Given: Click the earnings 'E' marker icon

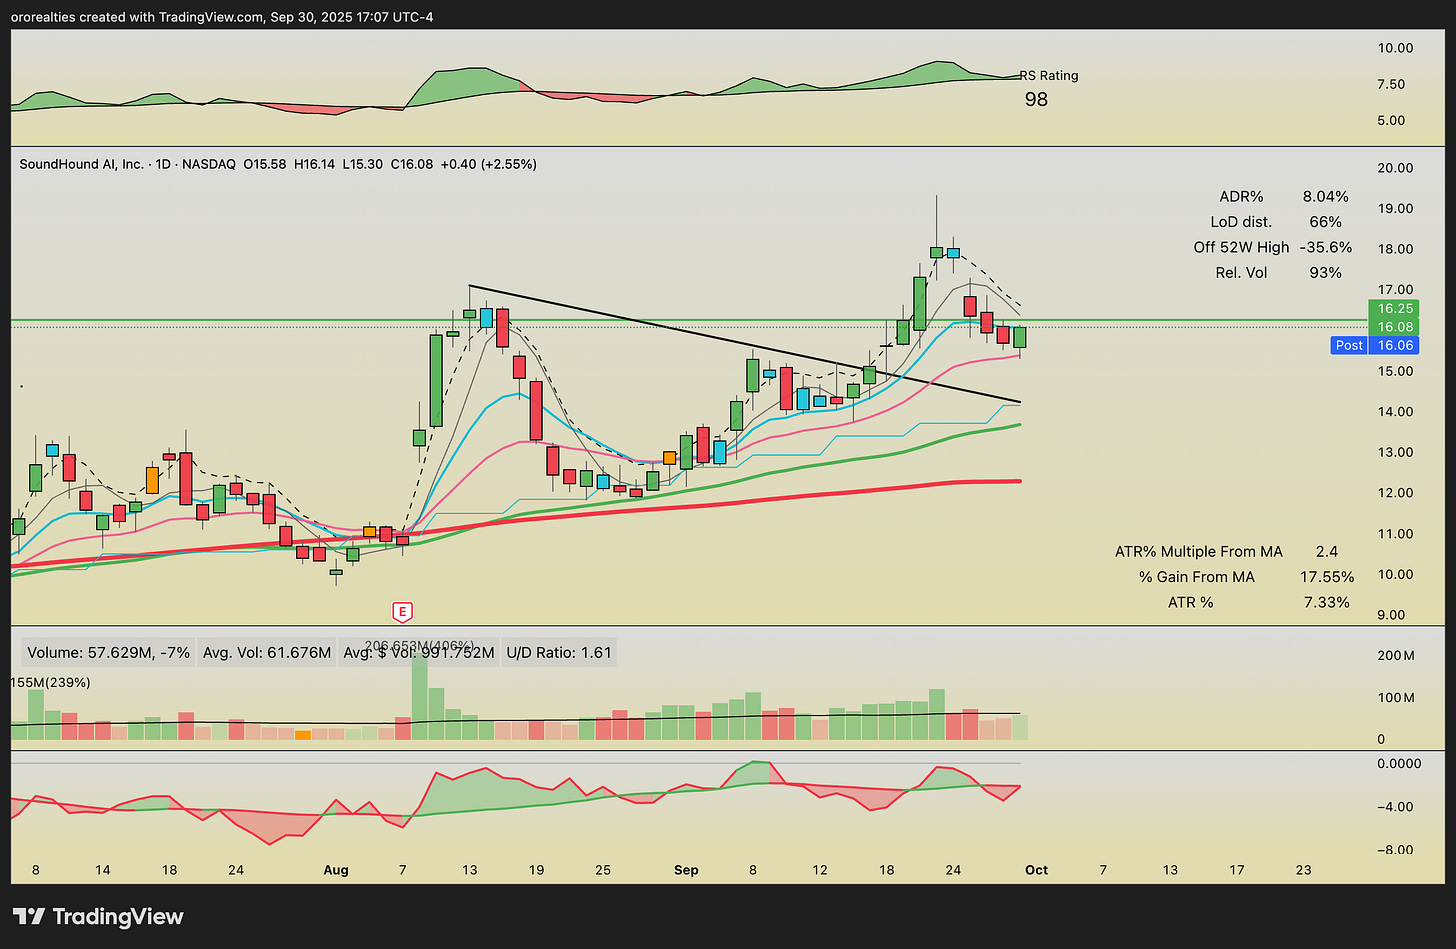Looking at the screenshot, I should [x=403, y=611].
